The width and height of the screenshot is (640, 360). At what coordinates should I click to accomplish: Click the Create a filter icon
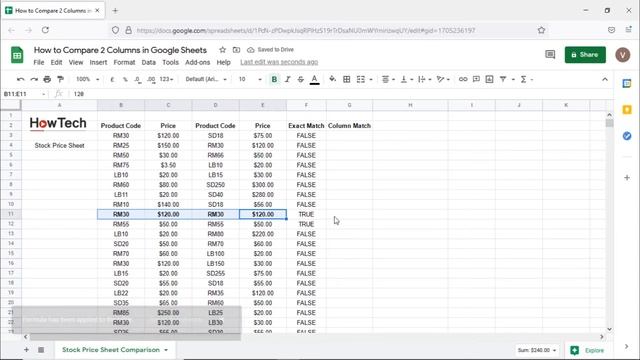[x=503, y=79]
